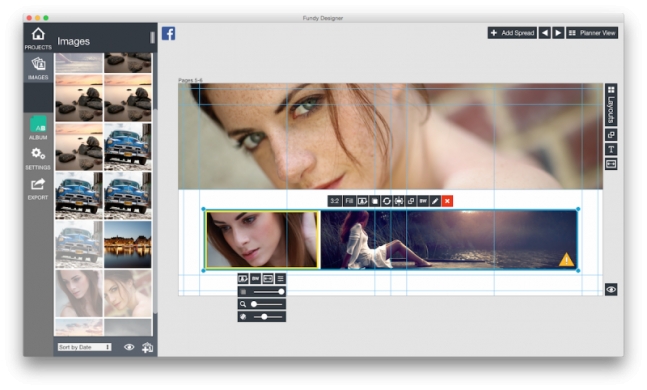647x390 pixels.
Task: Toggle the guides eye icon at canvas right
Action: 611,289
